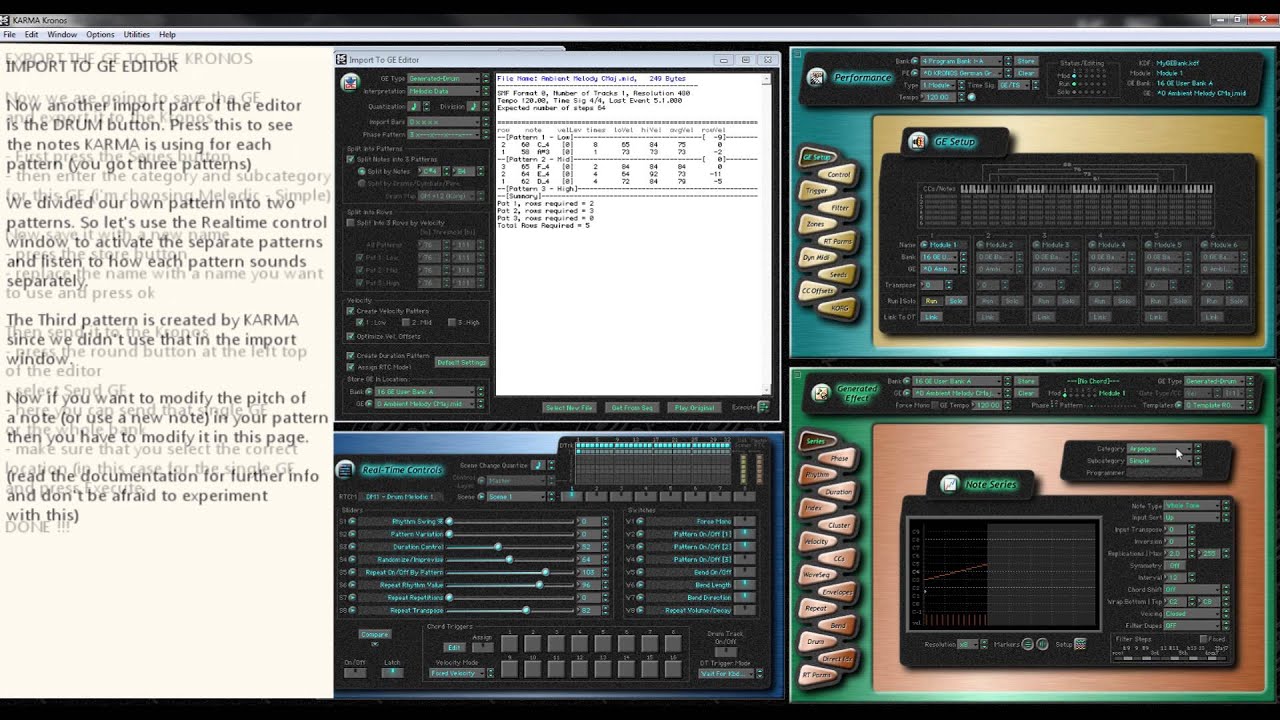Viewport: 1280px width, 720px height.
Task: Toggle Create Duration Pattern checkbox
Action: (x=350, y=355)
